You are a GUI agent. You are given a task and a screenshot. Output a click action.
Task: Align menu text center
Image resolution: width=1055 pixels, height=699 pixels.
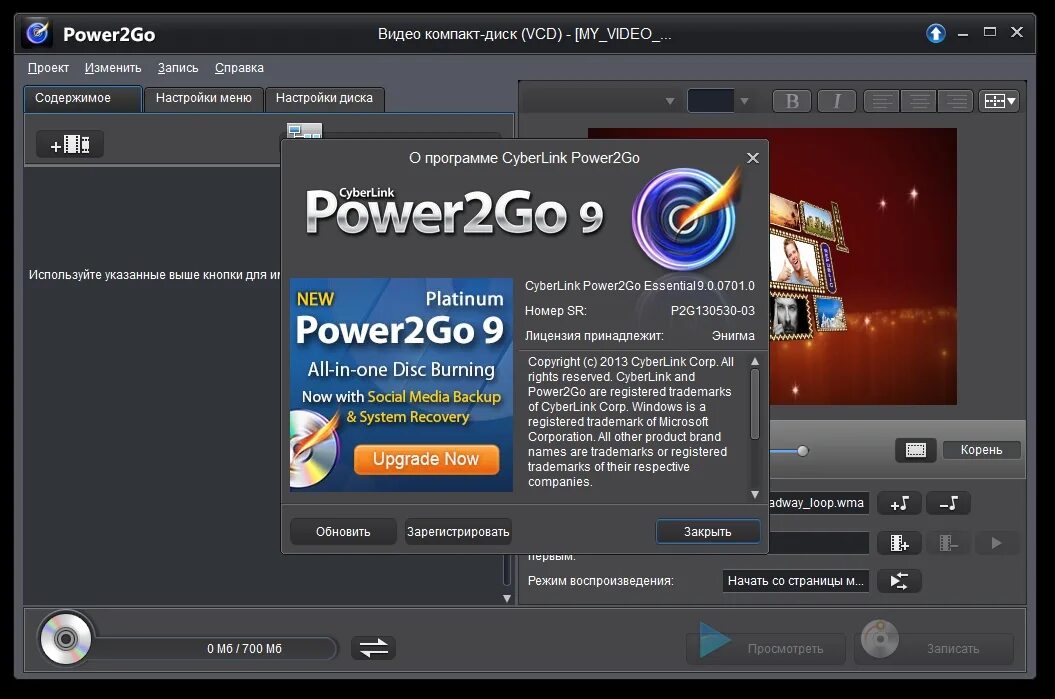click(918, 101)
